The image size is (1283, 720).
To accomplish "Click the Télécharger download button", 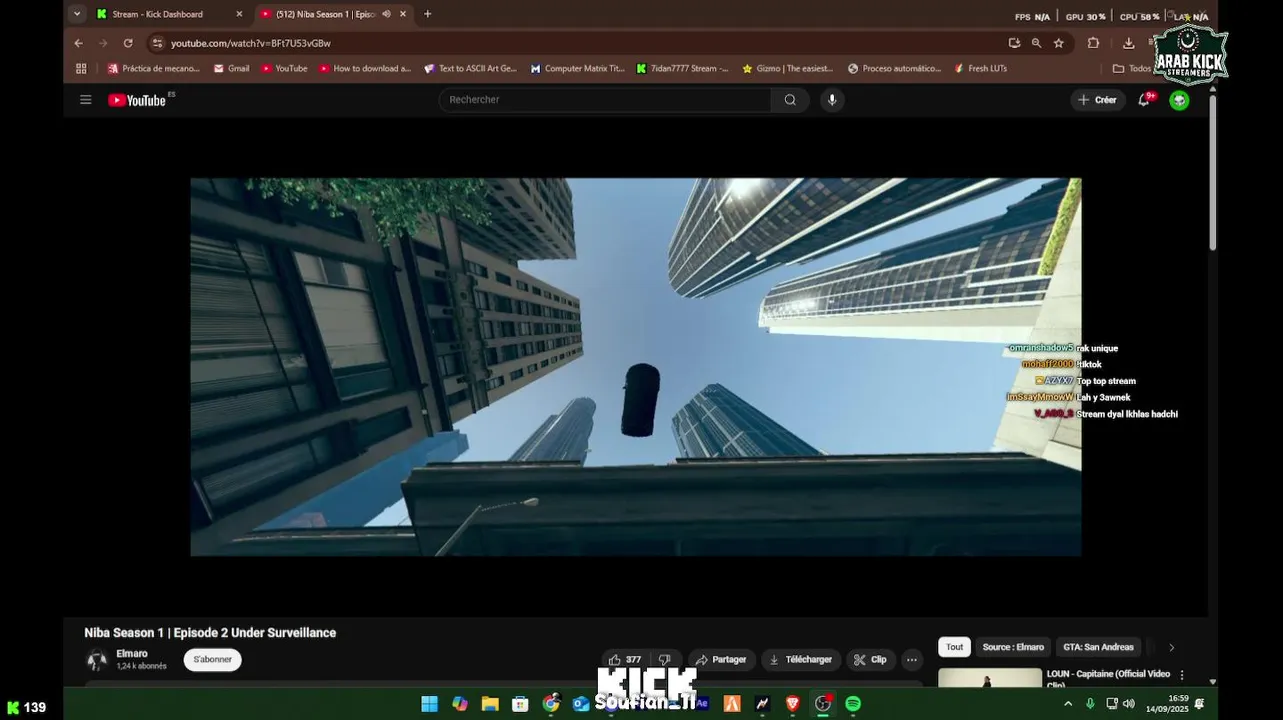I will point(801,660).
